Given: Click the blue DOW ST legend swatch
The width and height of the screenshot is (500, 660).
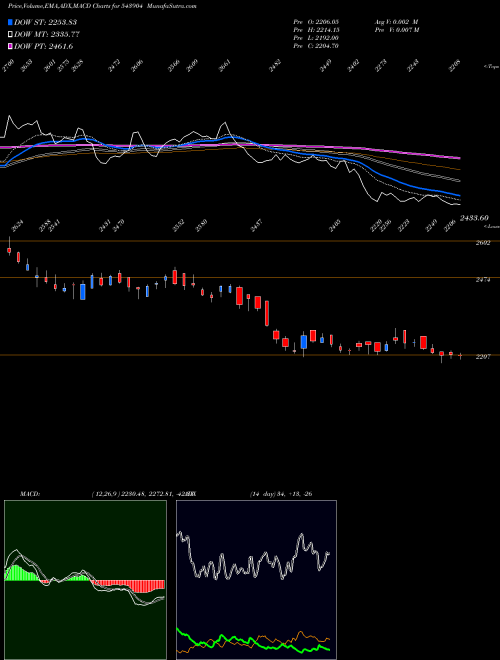Looking at the screenshot, I should click(10, 22).
